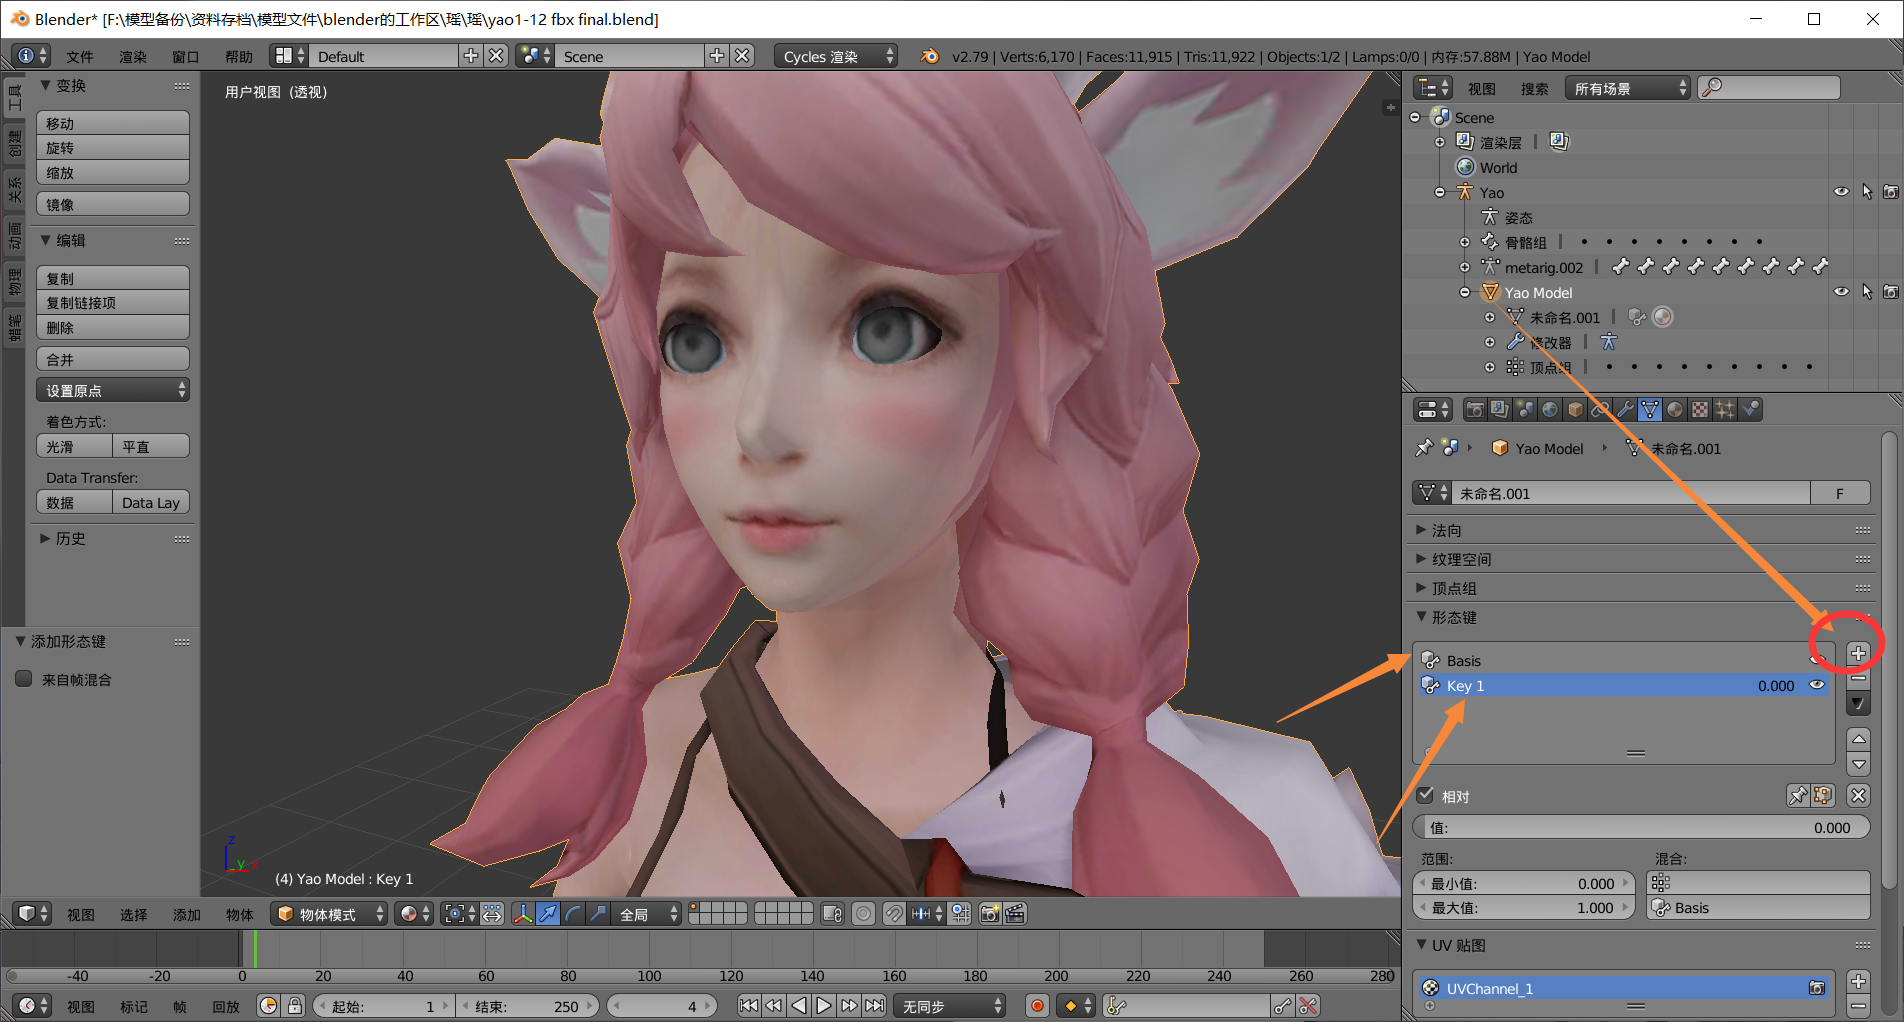Jump to the end frame of timeline
Image resolution: width=1904 pixels, height=1022 pixels.
pyautogui.click(x=874, y=1006)
